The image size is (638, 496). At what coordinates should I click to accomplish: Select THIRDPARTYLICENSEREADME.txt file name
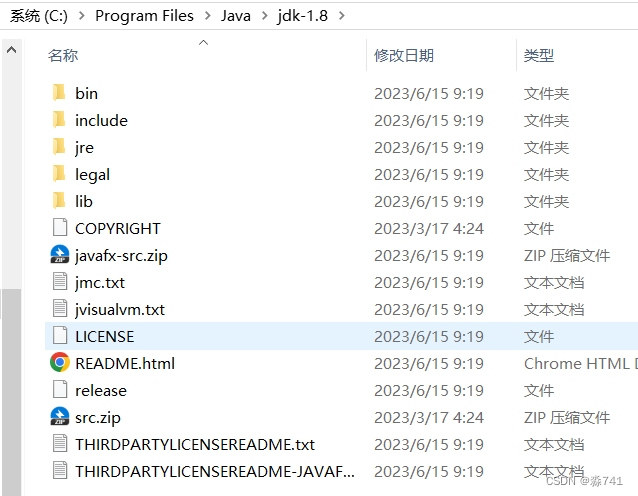pos(195,445)
